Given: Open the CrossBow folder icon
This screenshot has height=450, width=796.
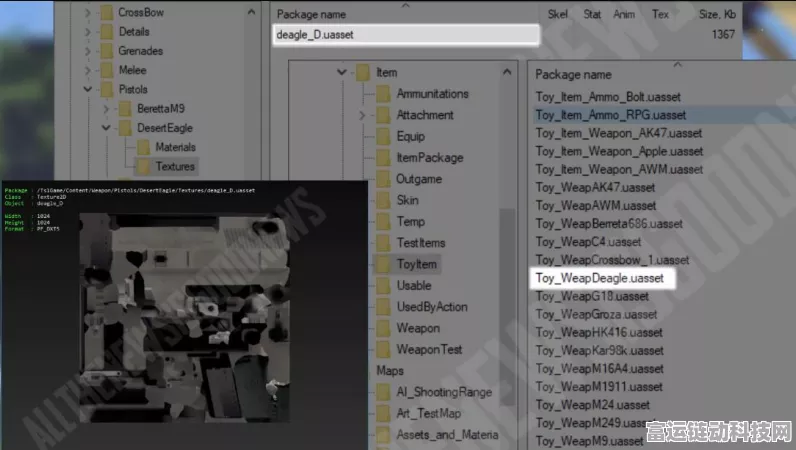Looking at the screenshot, I should [x=107, y=12].
